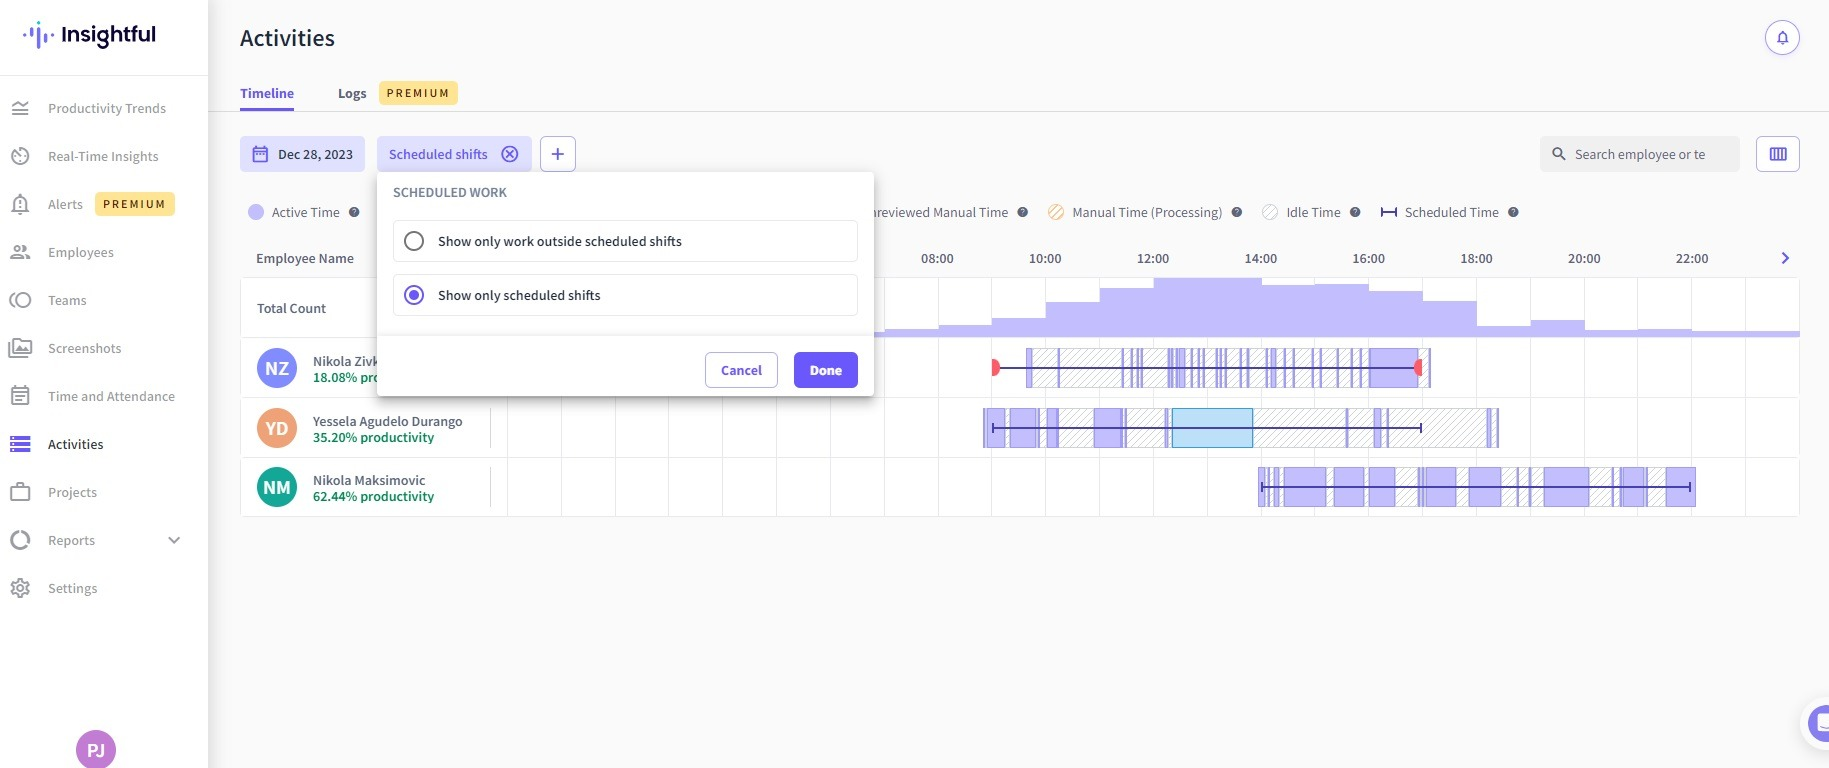Click the blue block in Yessela's timeline
Viewport: 1829px width, 768px height.
[1212, 428]
